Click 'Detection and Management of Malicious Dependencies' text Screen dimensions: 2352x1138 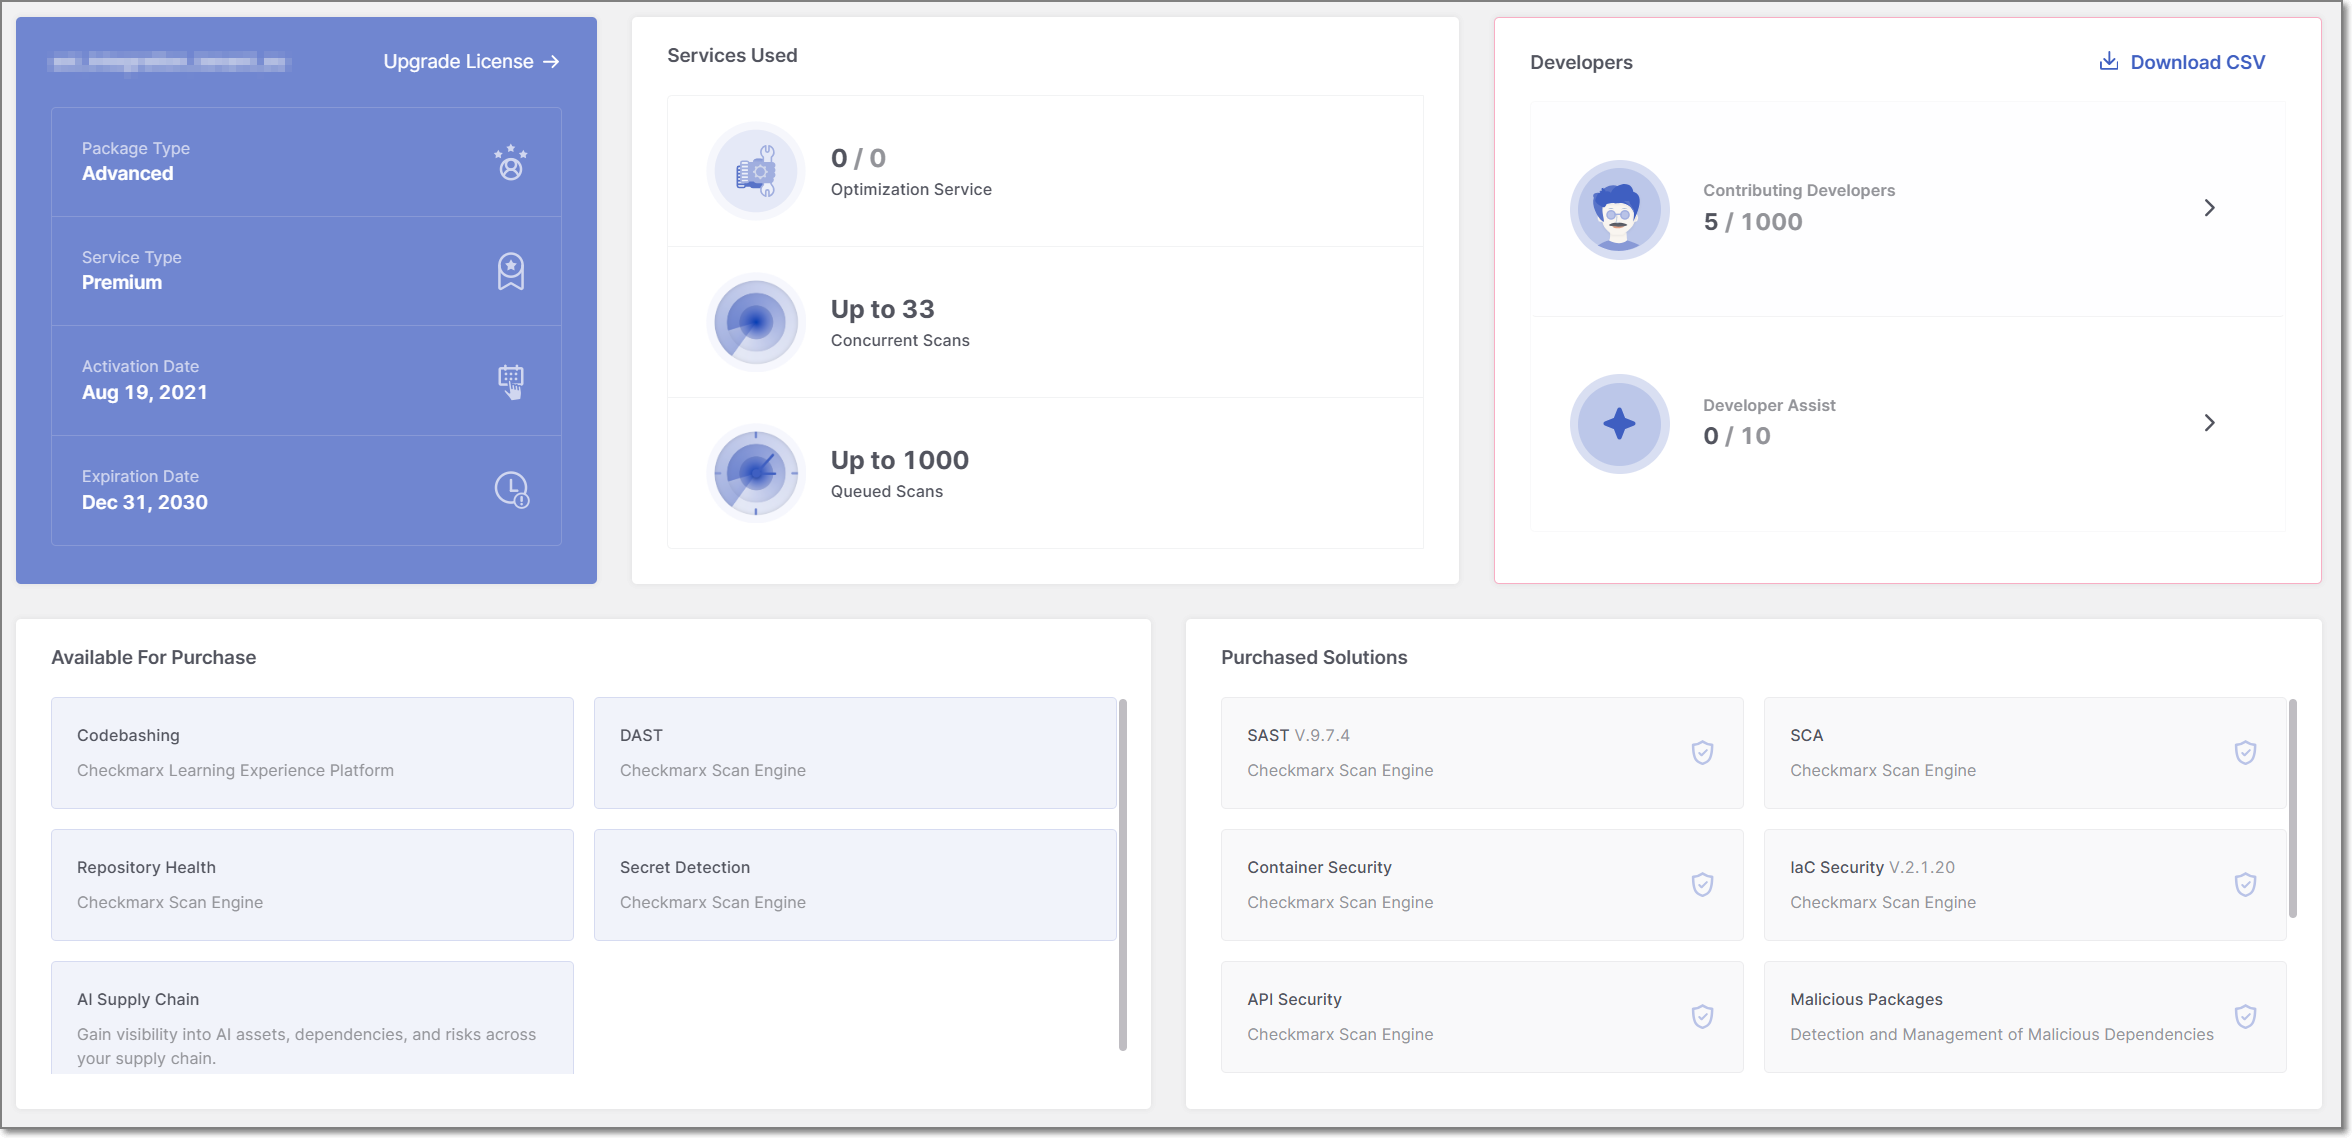coord(2002,1034)
